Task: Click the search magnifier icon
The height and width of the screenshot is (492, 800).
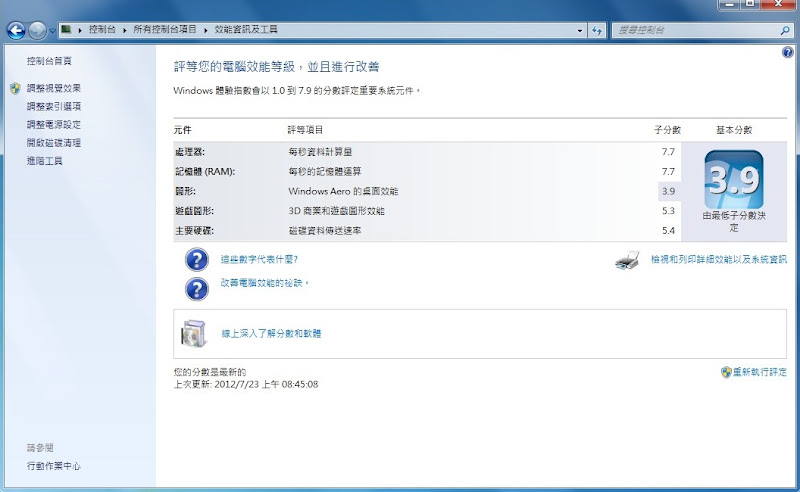Action: tap(785, 31)
